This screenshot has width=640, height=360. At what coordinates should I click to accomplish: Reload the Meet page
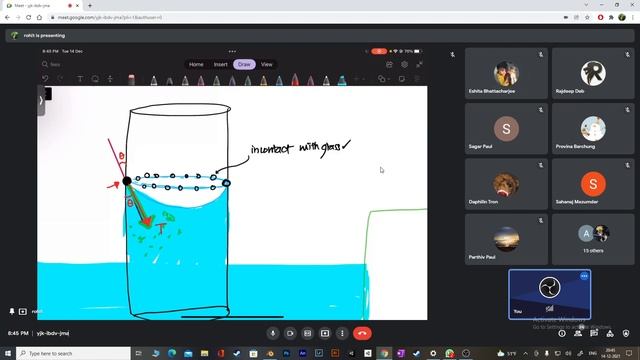click(29, 17)
